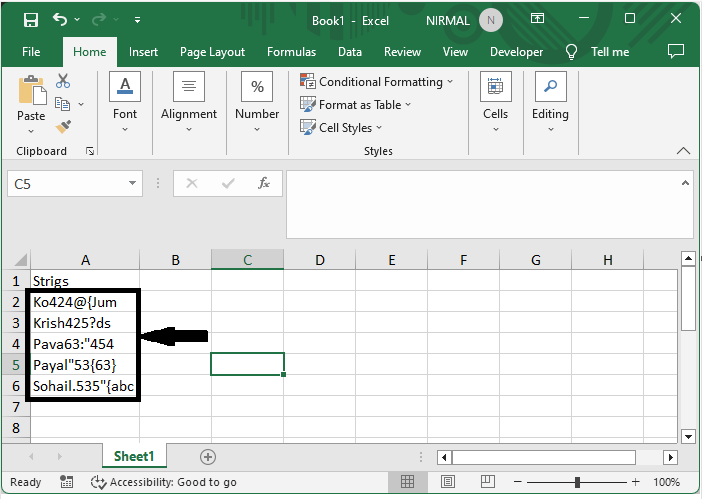Select the cell Krish425?ds
Viewport: 702px width, 499px height.
[x=85, y=323]
